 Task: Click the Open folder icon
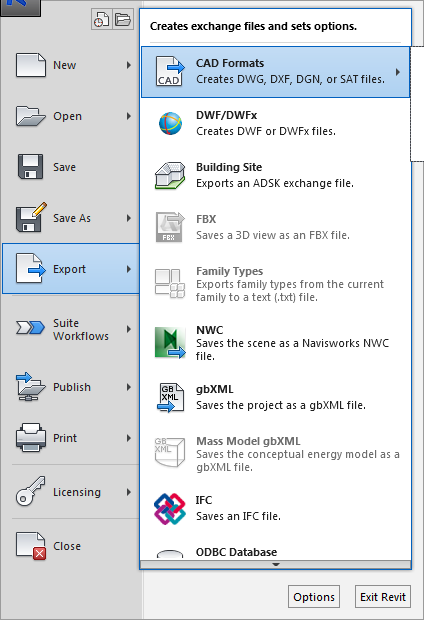[x=31, y=116]
